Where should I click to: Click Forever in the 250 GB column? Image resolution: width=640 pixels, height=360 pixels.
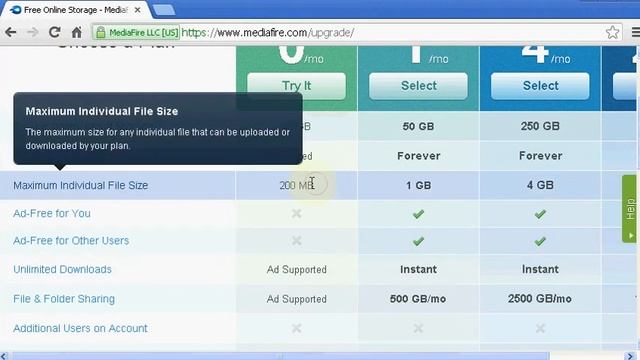[540, 156]
